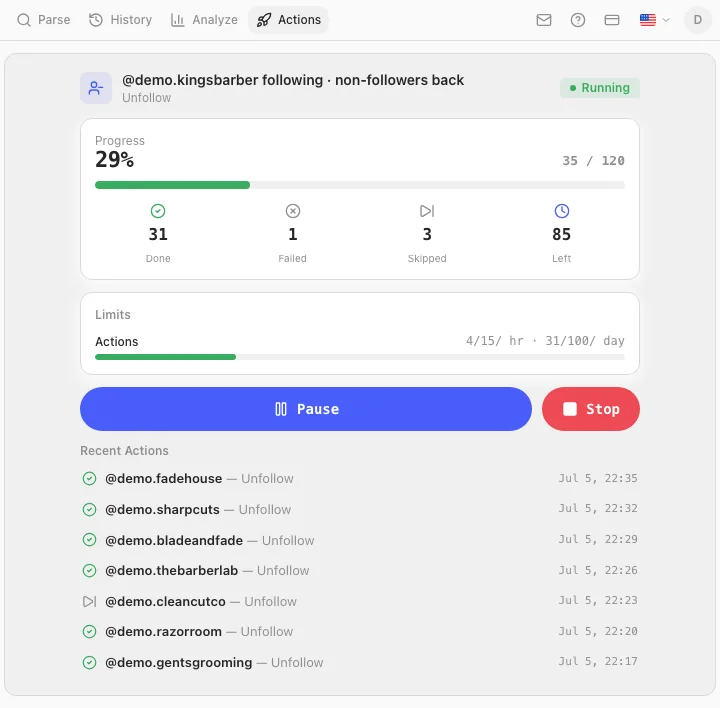
Task: Open the Parse tab
Action: pyautogui.click(x=44, y=20)
